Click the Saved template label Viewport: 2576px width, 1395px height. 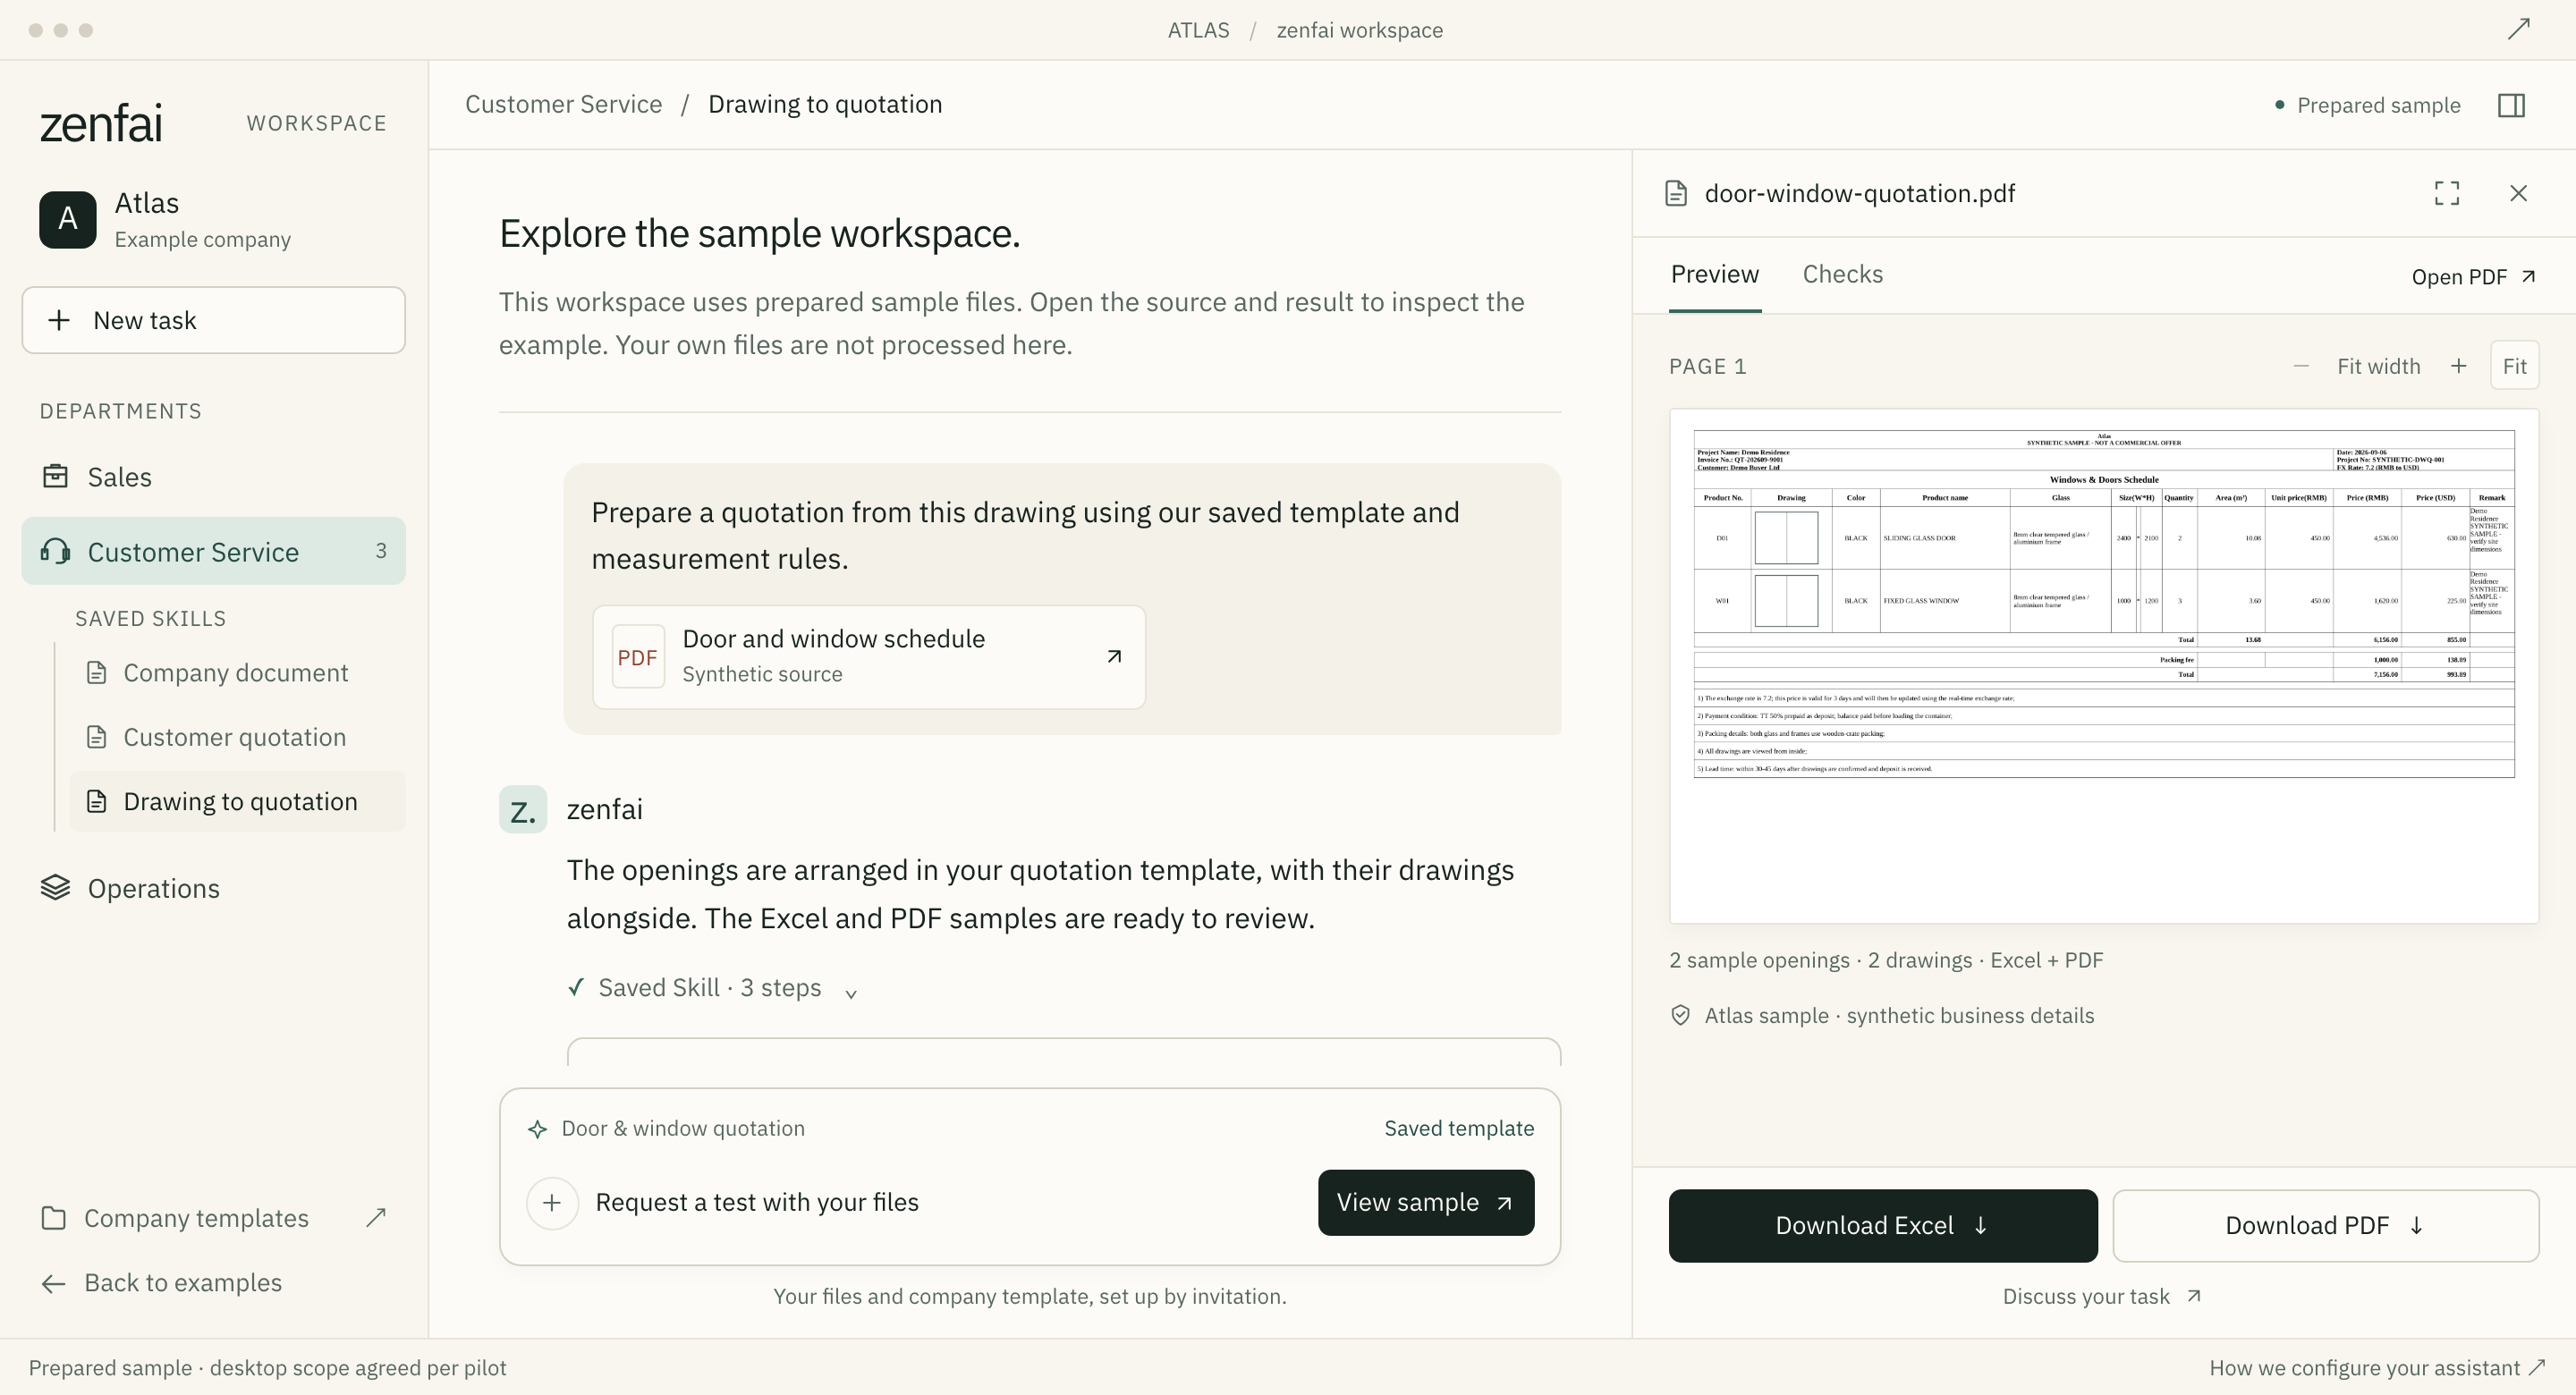1458,1128
